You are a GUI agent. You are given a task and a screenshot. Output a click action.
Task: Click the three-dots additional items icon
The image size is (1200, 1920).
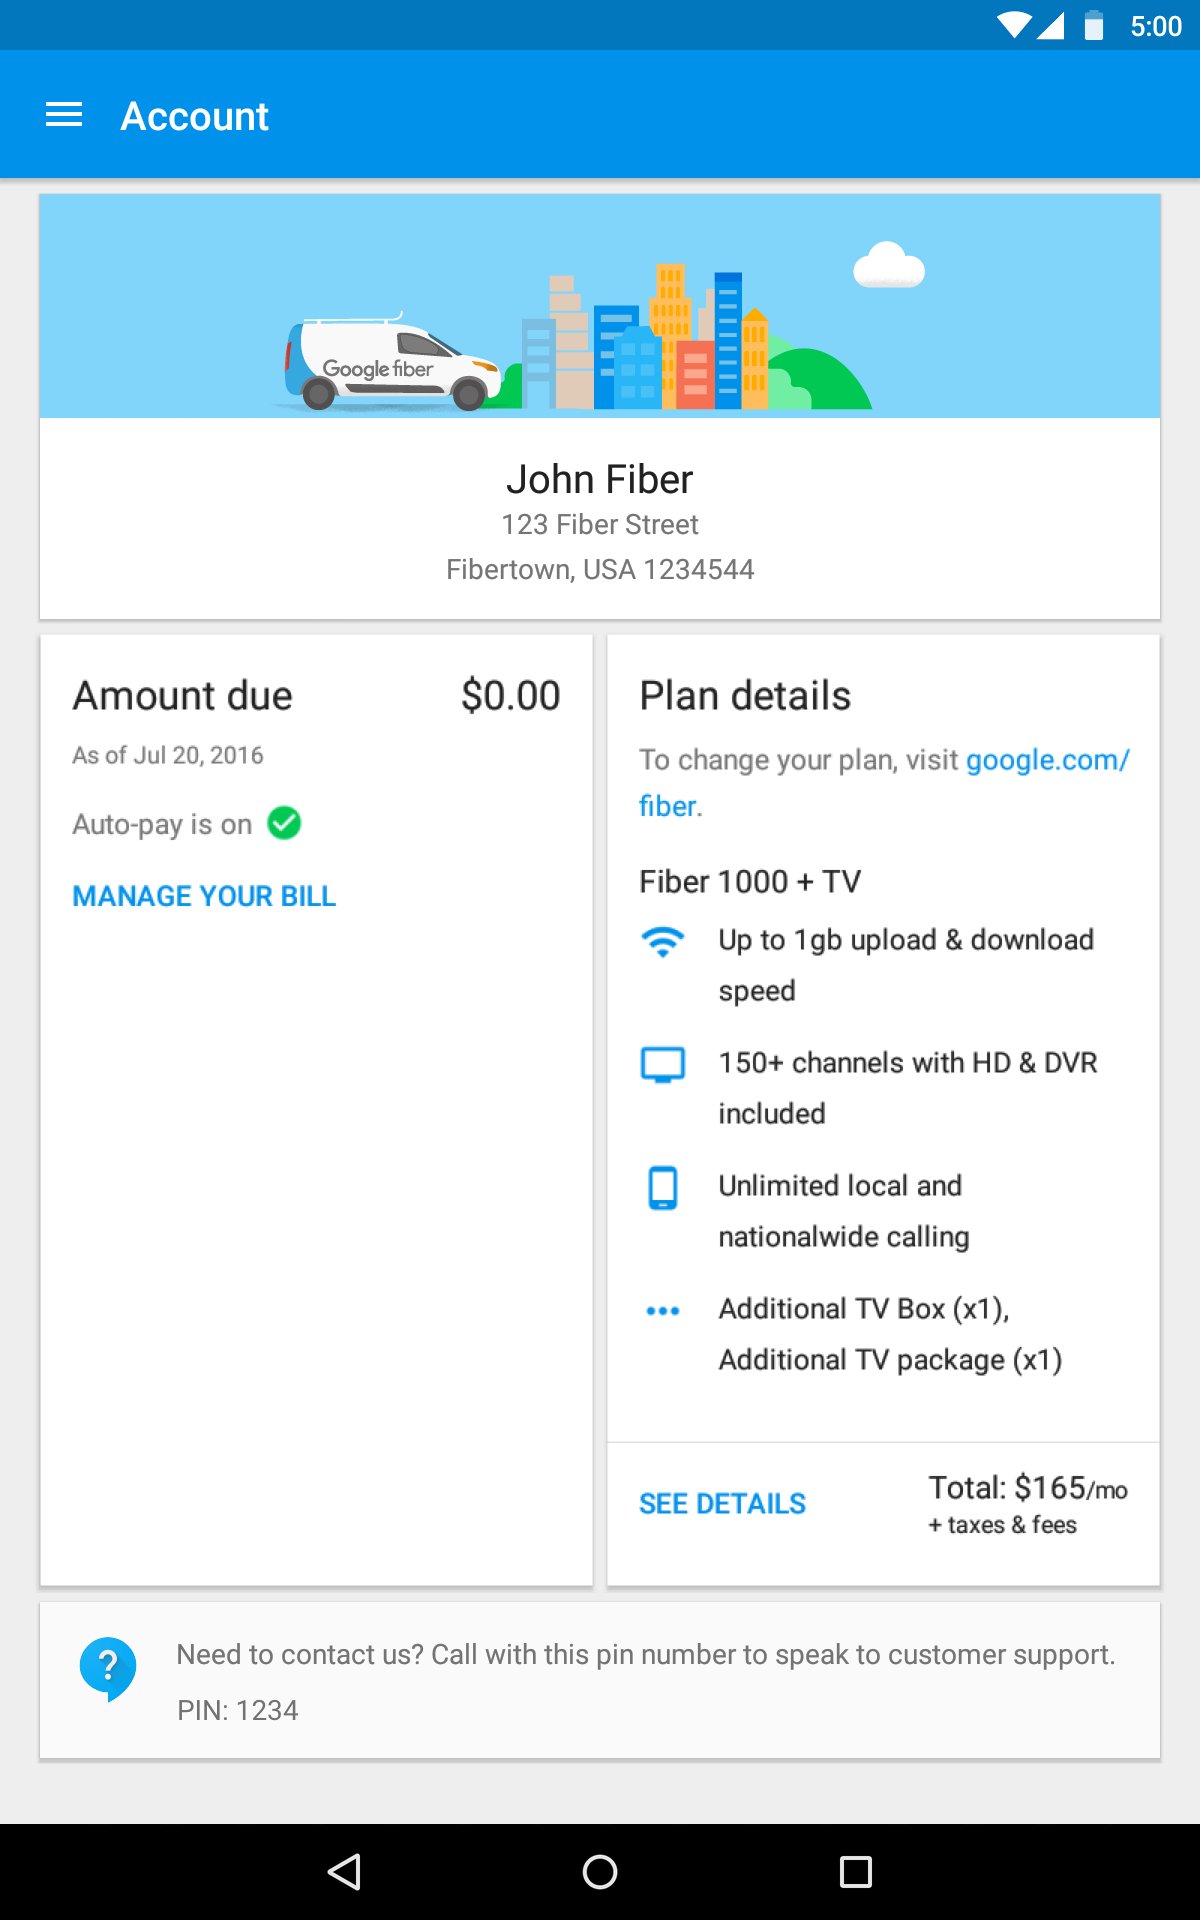pos(662,1310)
